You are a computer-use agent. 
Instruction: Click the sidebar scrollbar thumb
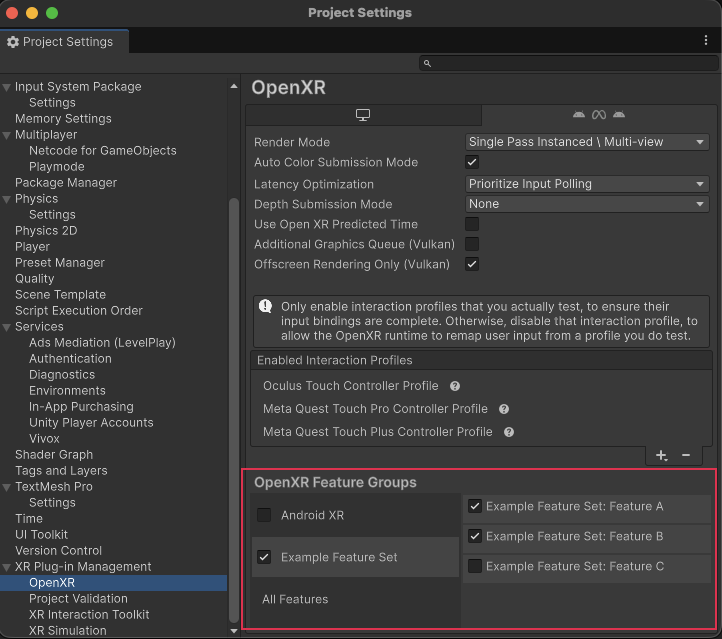234,410
